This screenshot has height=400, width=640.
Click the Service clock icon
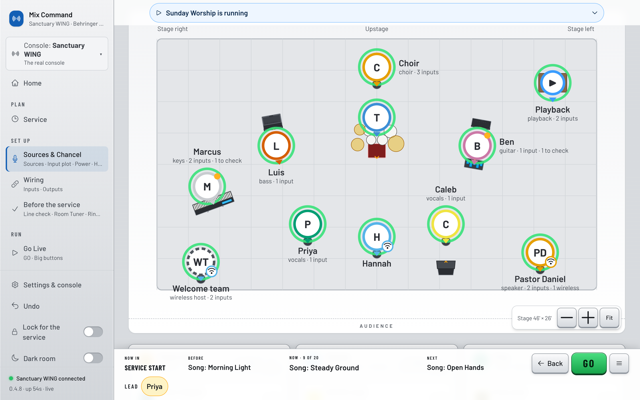pyautogui.click(x=15, y=119)
